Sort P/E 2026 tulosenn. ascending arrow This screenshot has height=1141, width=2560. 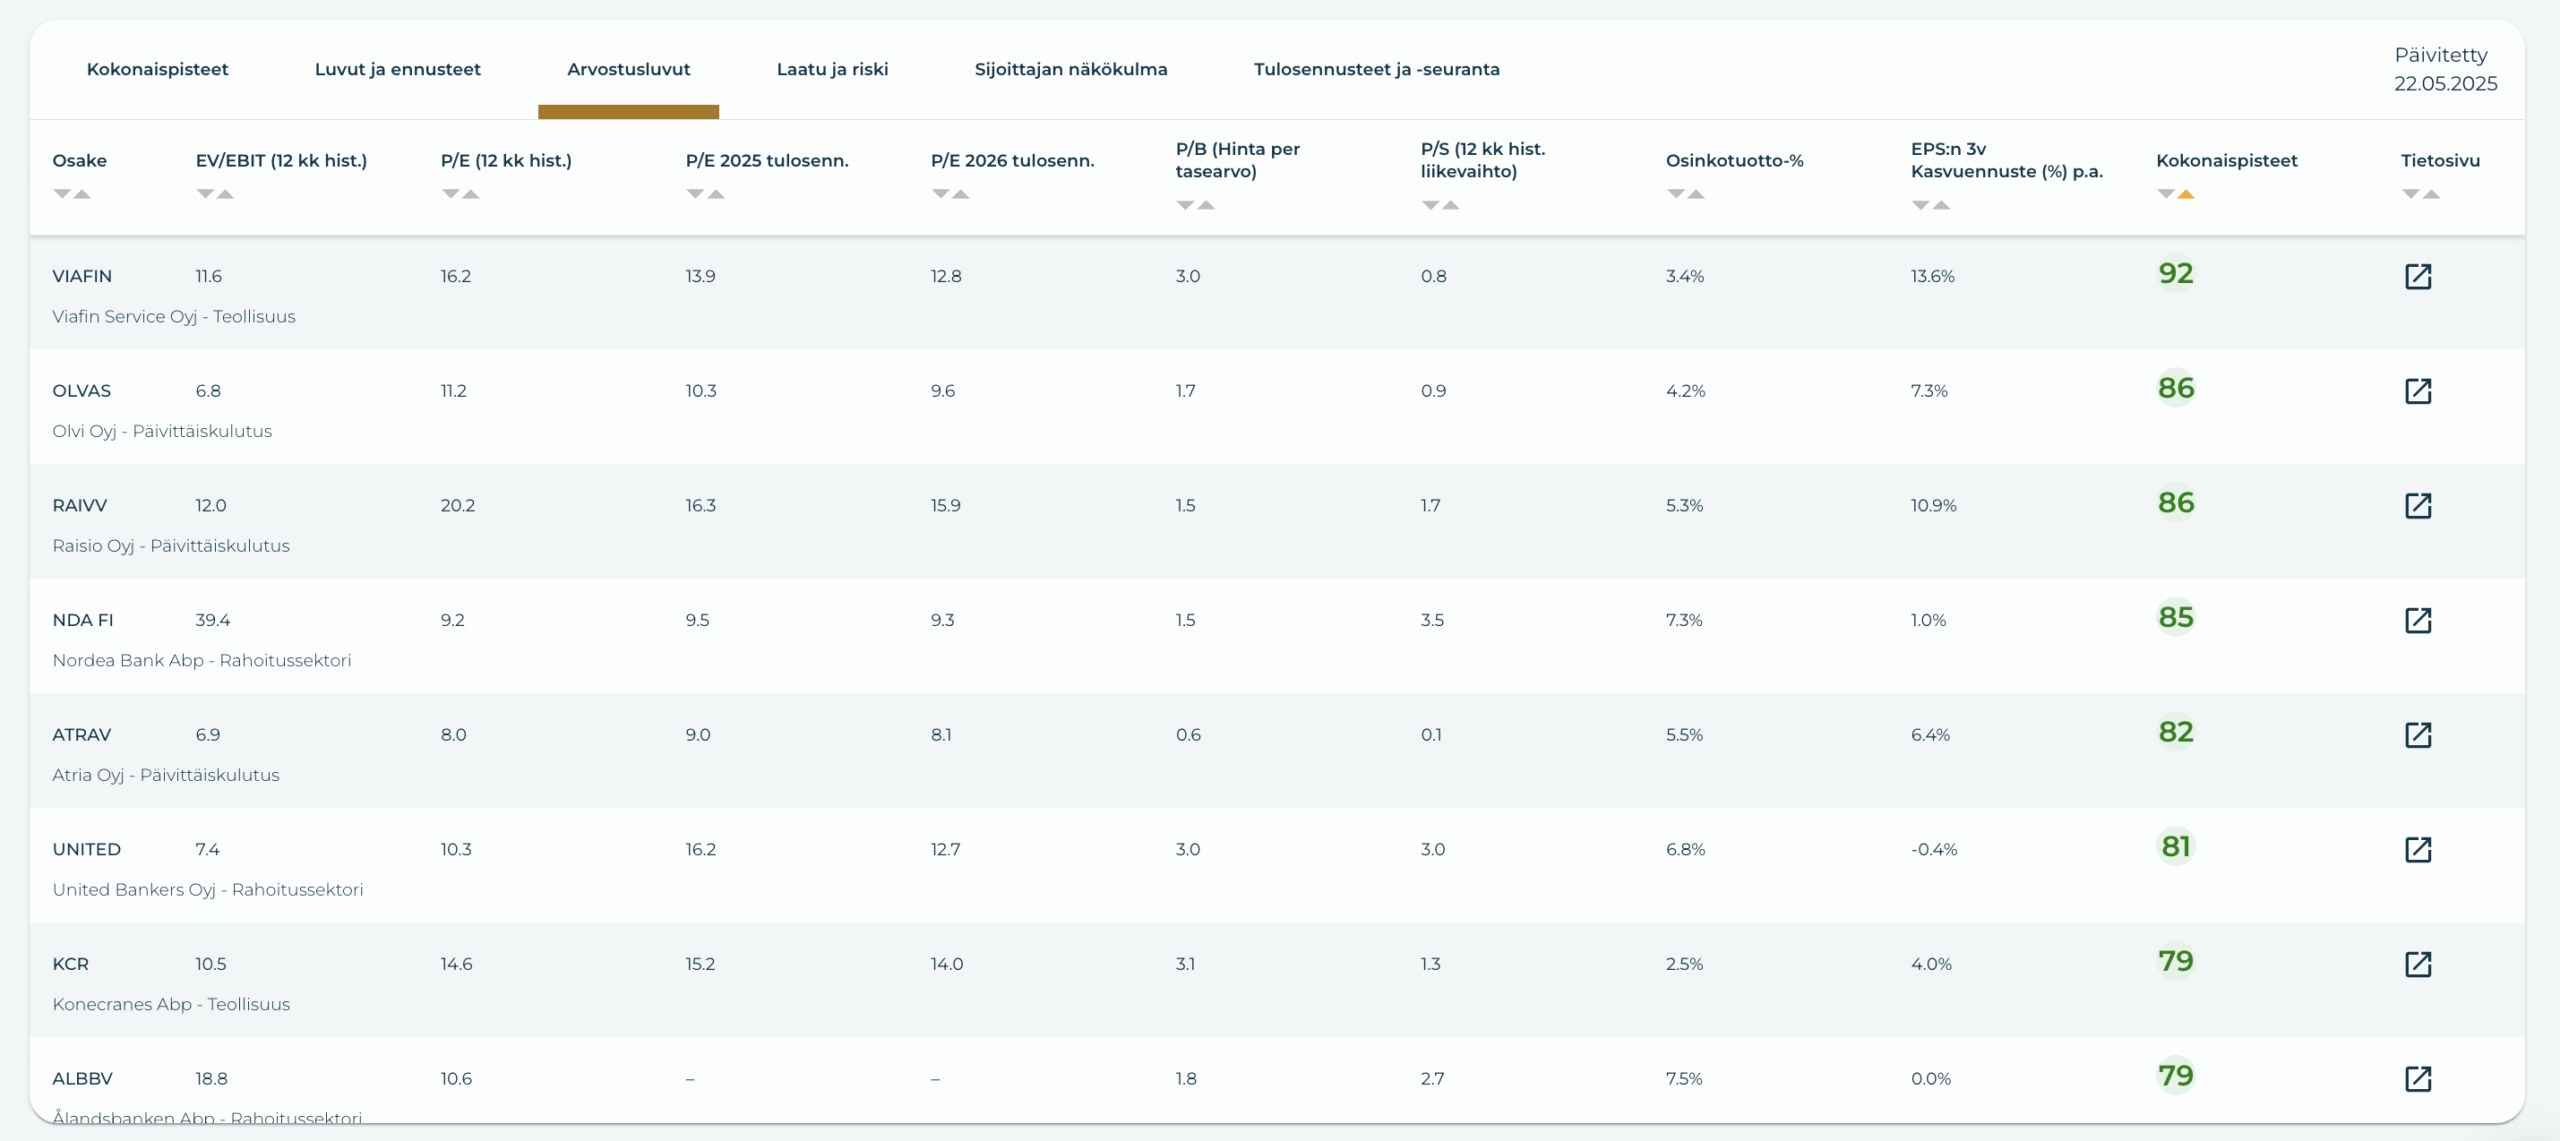pyautogui.click(x=960, y=194)
